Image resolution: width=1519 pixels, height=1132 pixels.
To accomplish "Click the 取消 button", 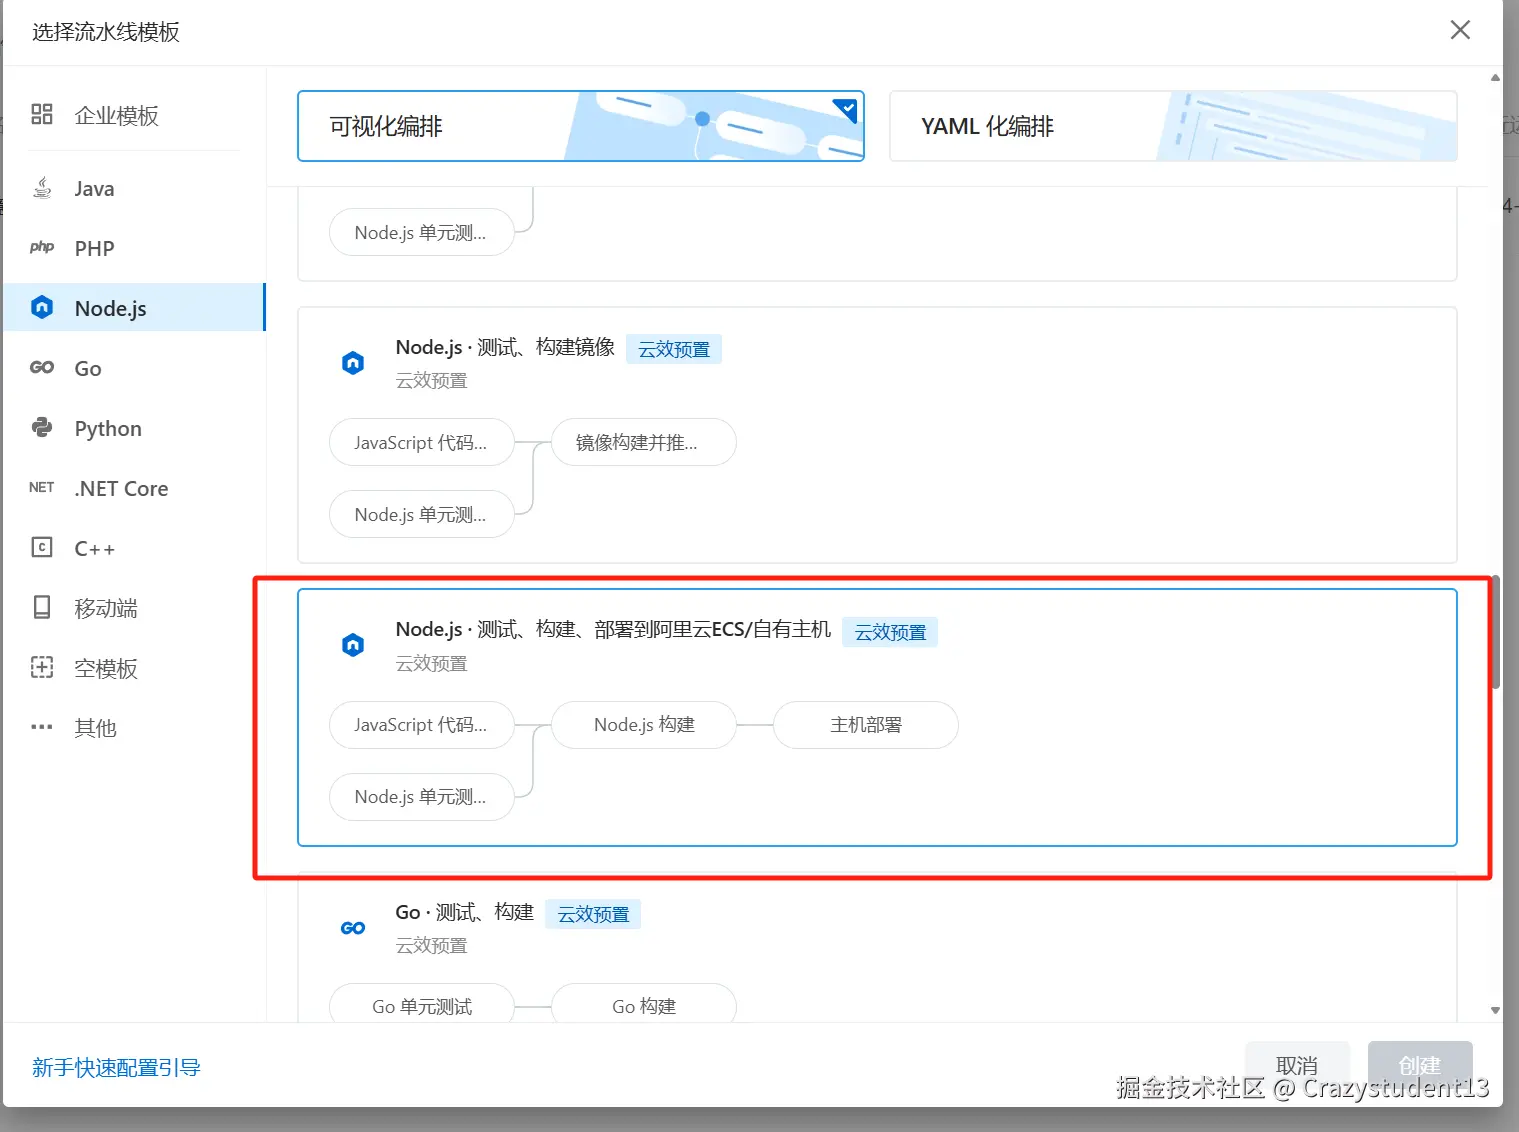I will pyautogui.click(x=1297, y=1066).
